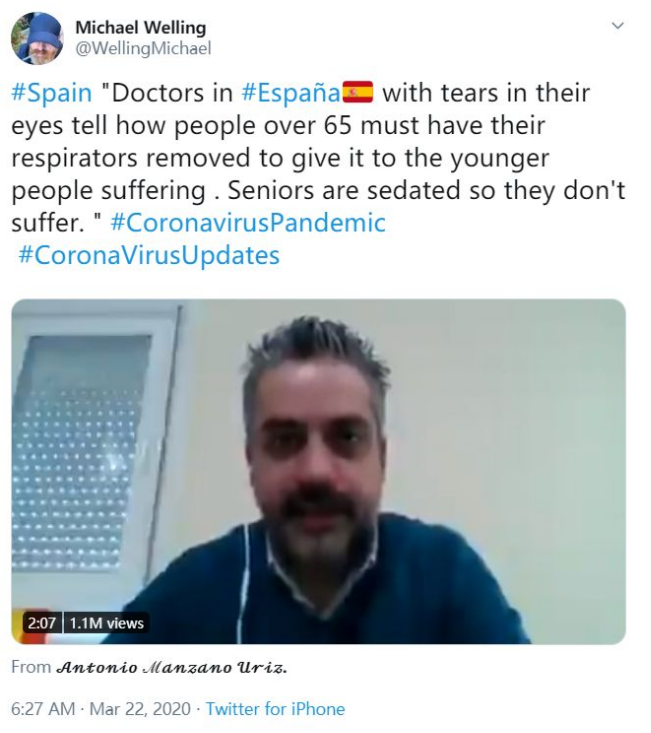
Task: Open the tweet options chevron menu
Action: [618, 26]
